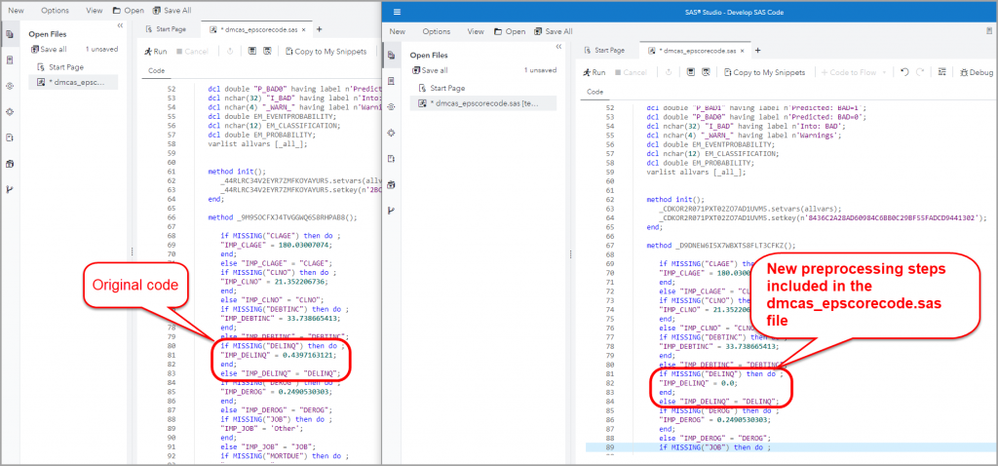998x466 pixels.
Task: Click the first program-save icon after Run in the left window
Action: click(x=252, y=52)
